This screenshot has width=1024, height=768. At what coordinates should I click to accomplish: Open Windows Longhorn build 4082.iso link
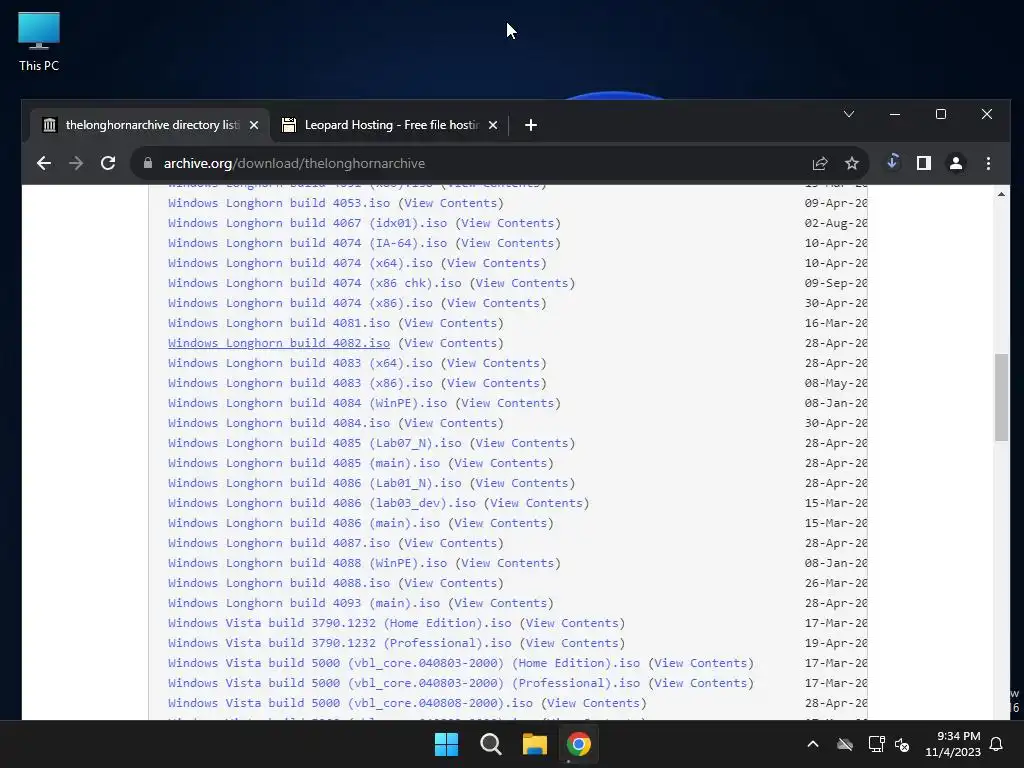tap(279, 343)
